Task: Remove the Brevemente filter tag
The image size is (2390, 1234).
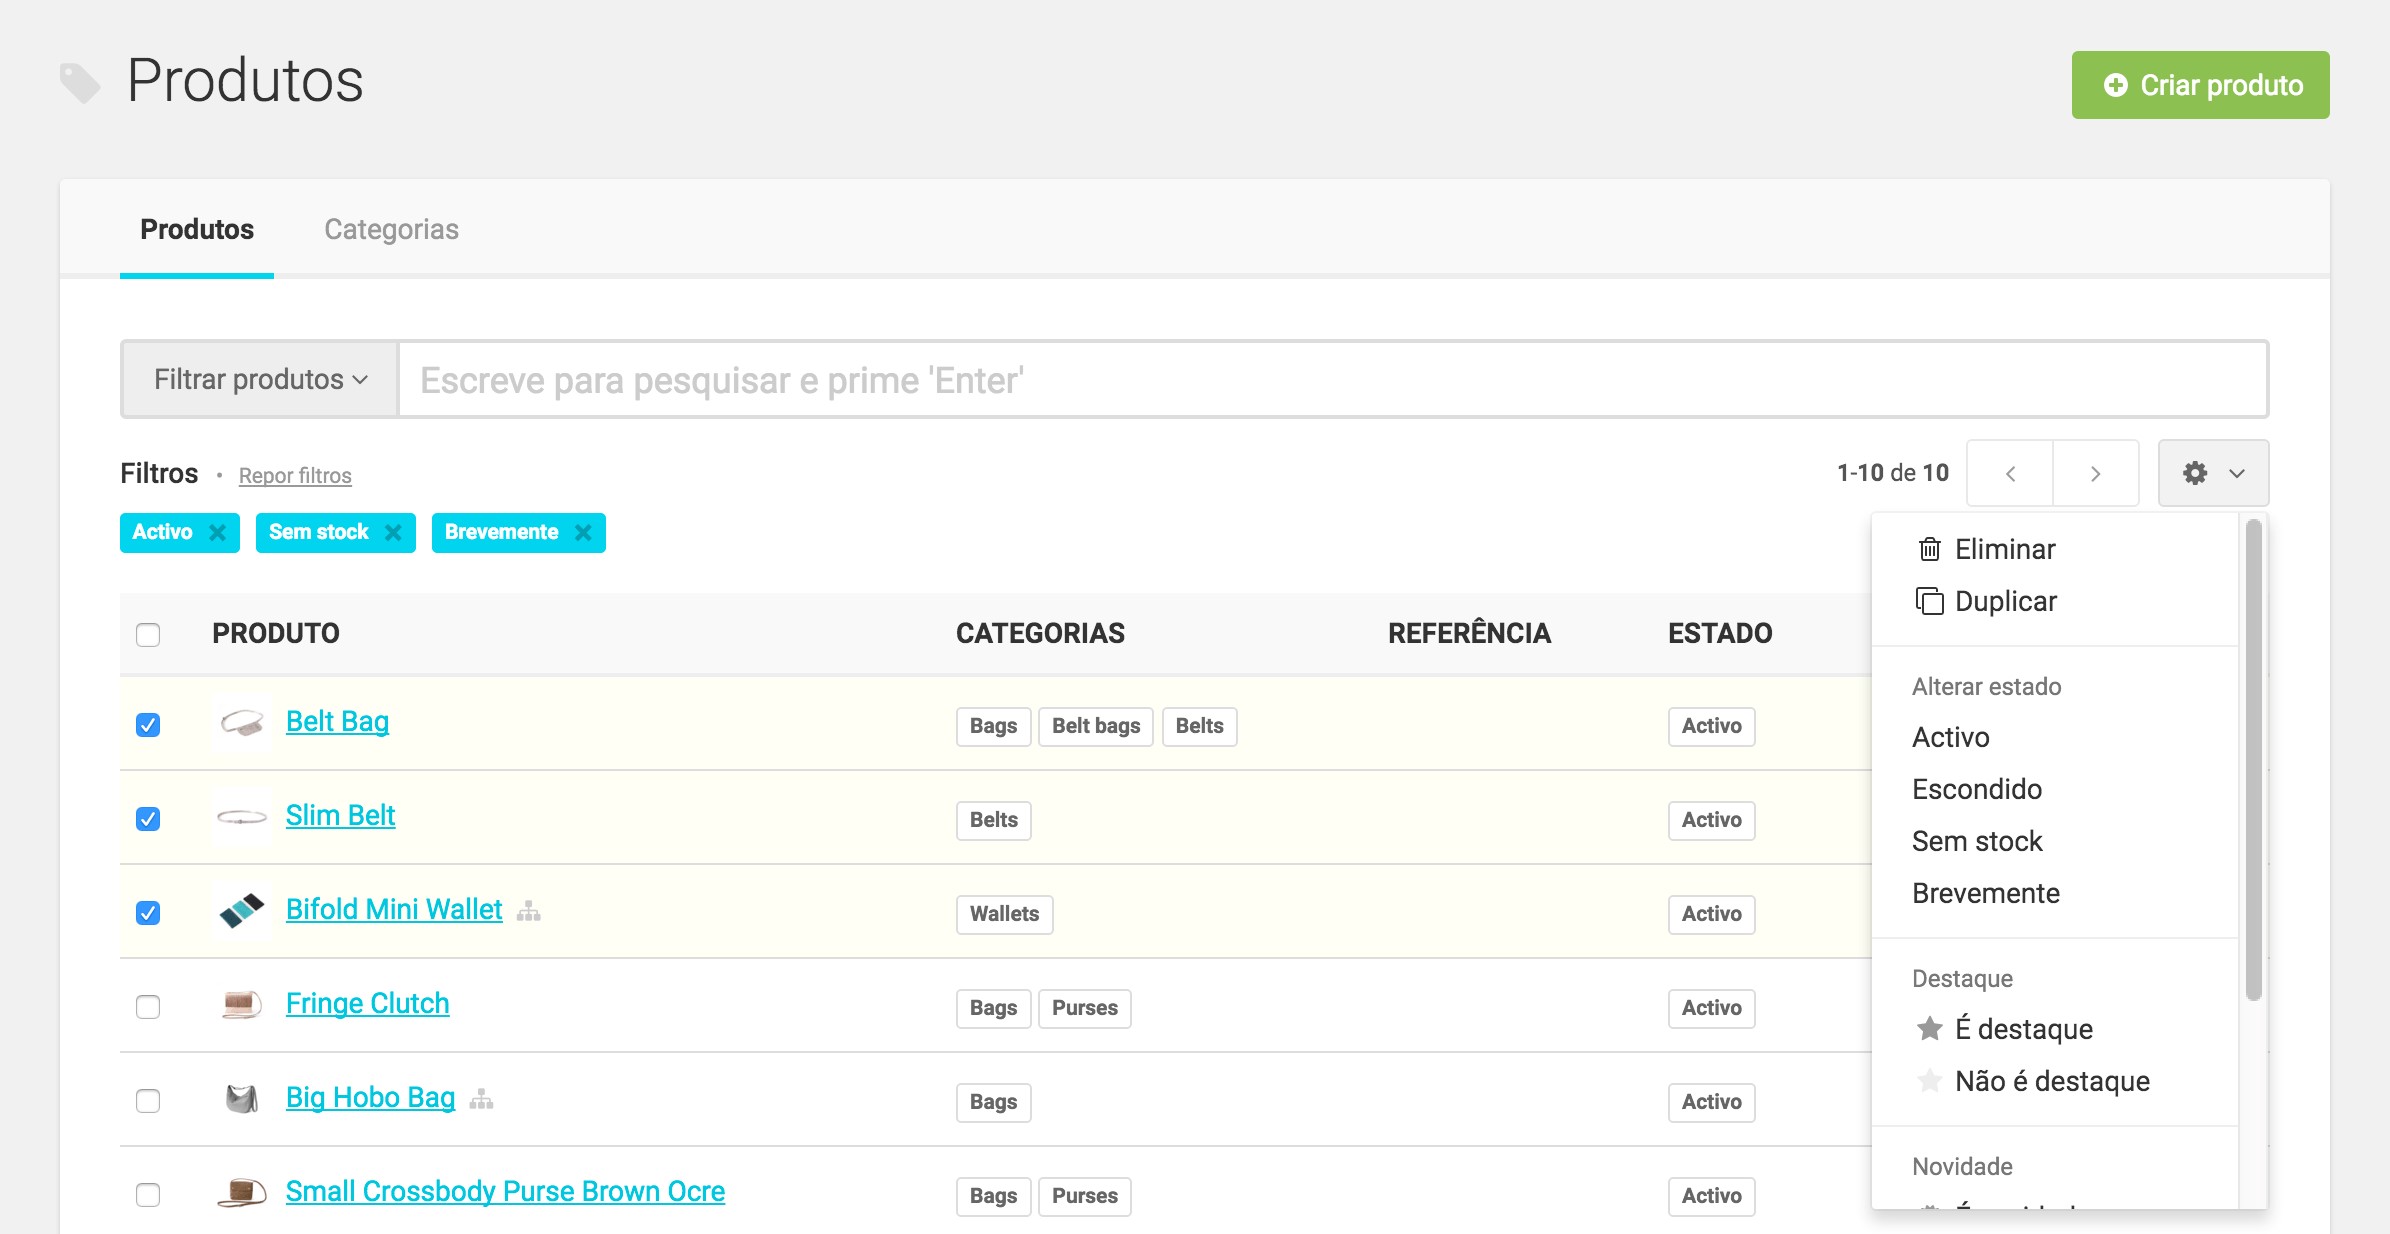Action: pyautogui.click(x=583, y=533)
